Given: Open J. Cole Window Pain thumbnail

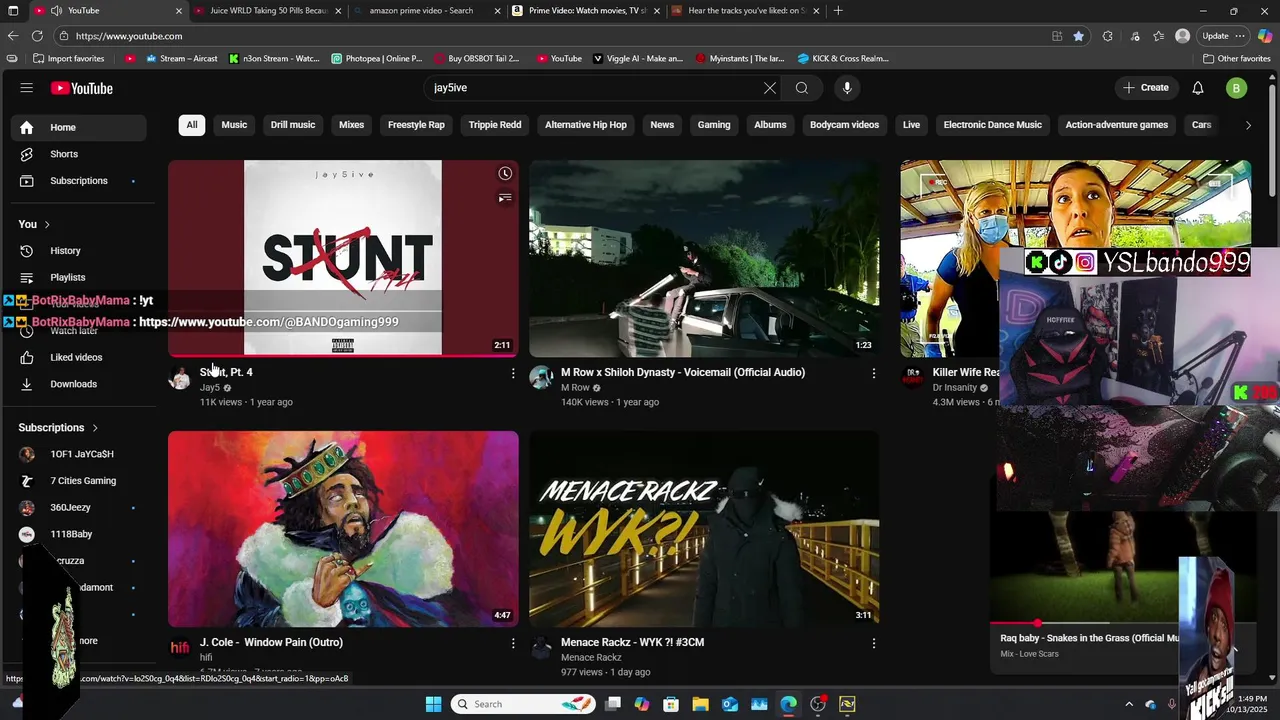Looking at the screenshot, I should (343, 529).
